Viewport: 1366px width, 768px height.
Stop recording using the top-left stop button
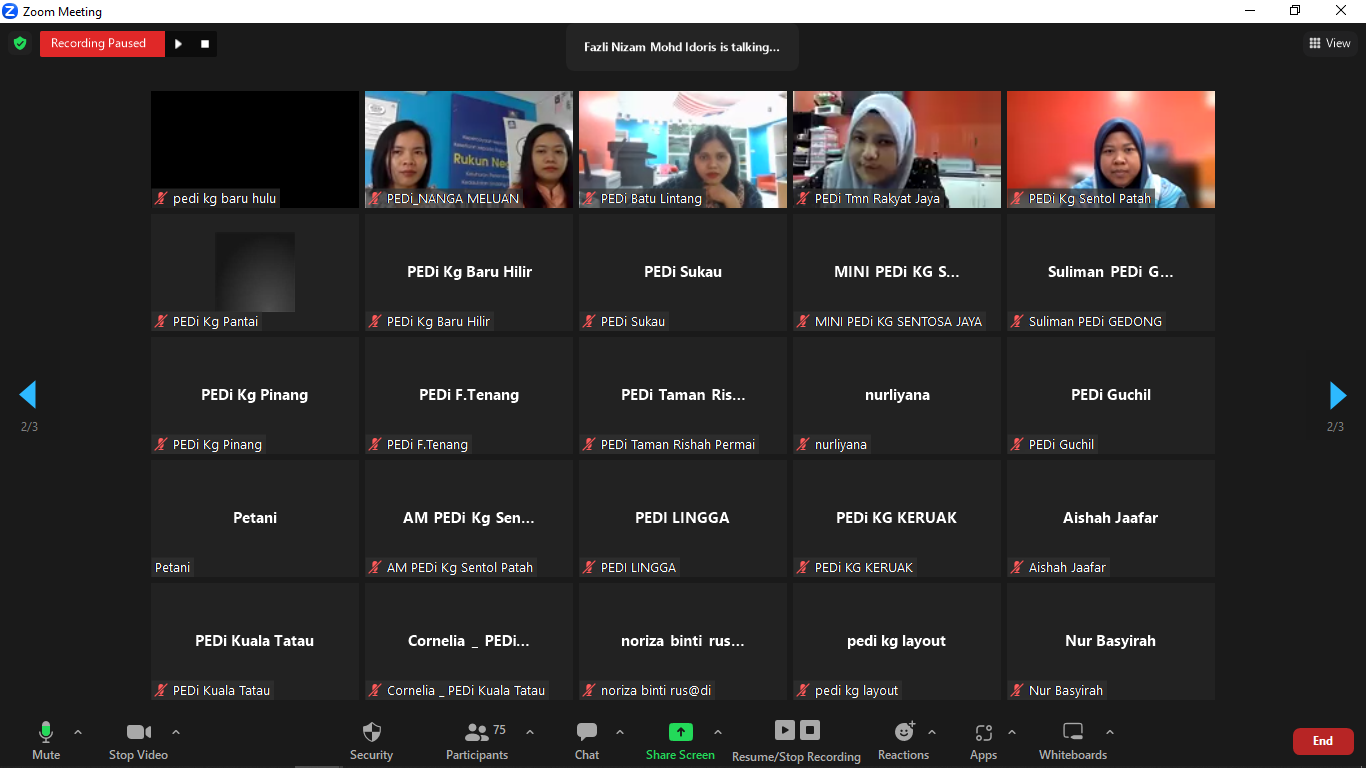205,44
